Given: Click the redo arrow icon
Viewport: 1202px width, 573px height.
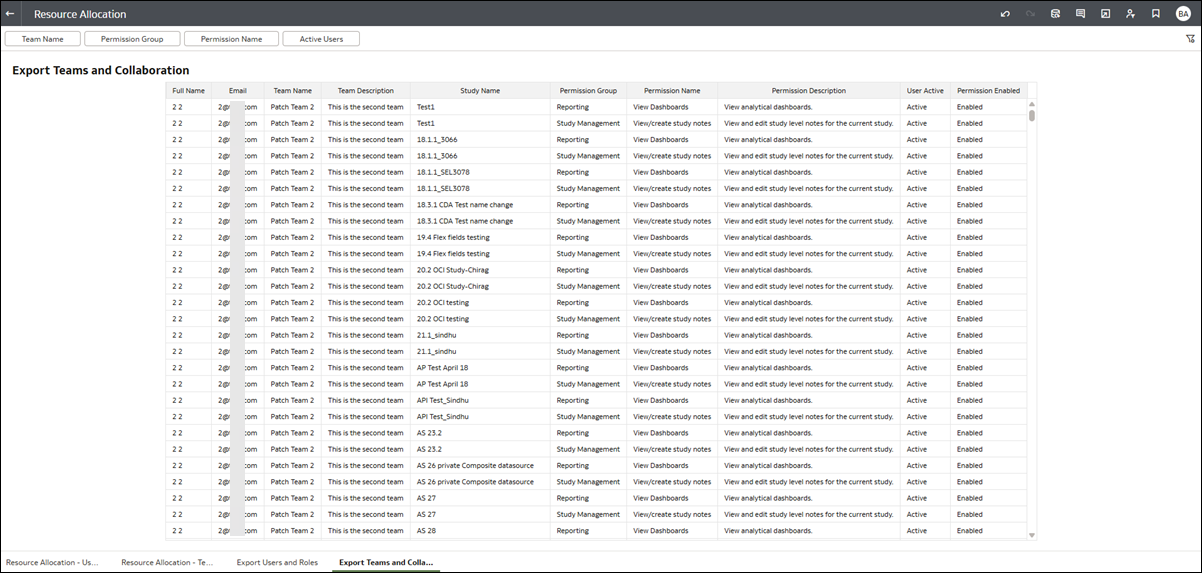Looking at the screenshot, I should click(1030, 14).
